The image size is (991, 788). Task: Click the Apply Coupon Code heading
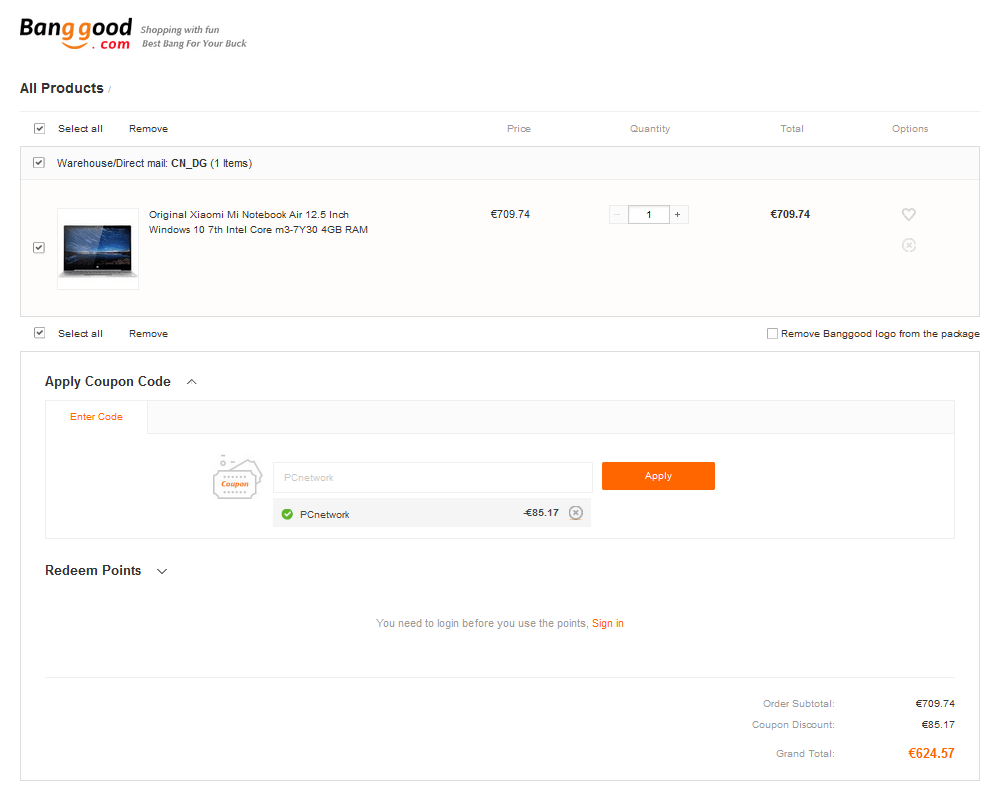pos(107,382)
